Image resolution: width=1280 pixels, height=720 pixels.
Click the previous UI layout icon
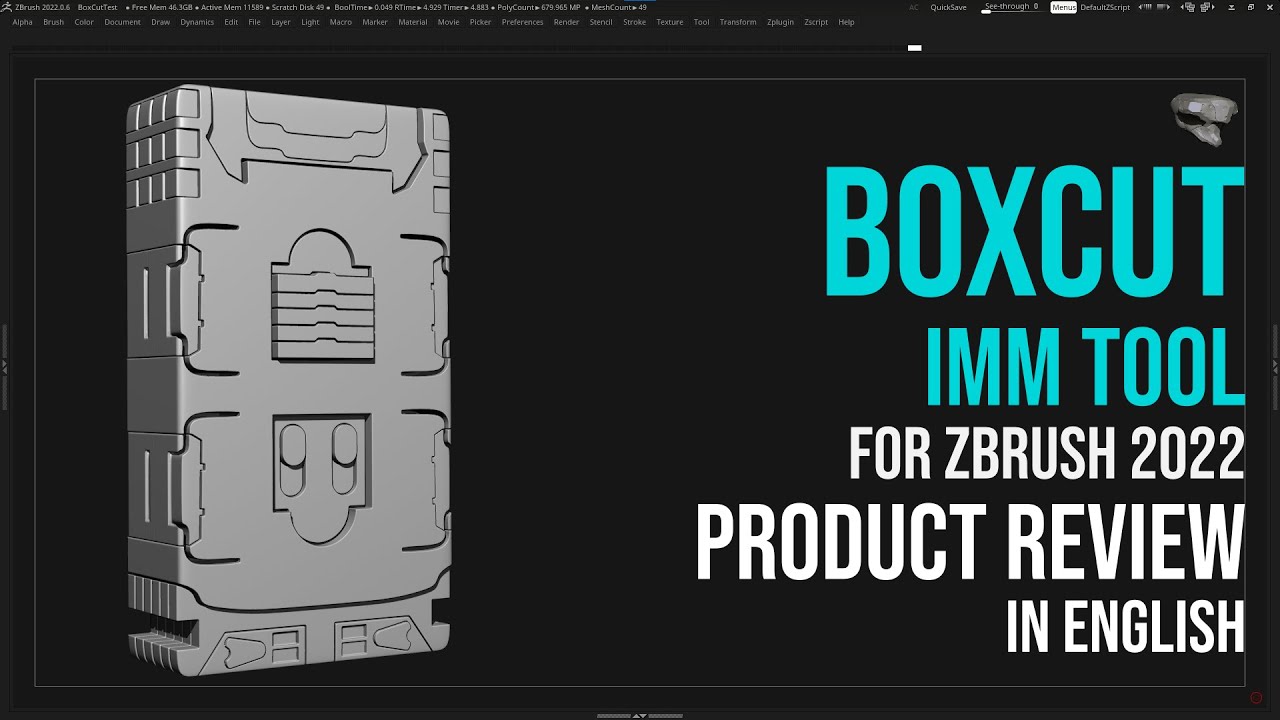pyautogui.click(x=1189, y=7)
